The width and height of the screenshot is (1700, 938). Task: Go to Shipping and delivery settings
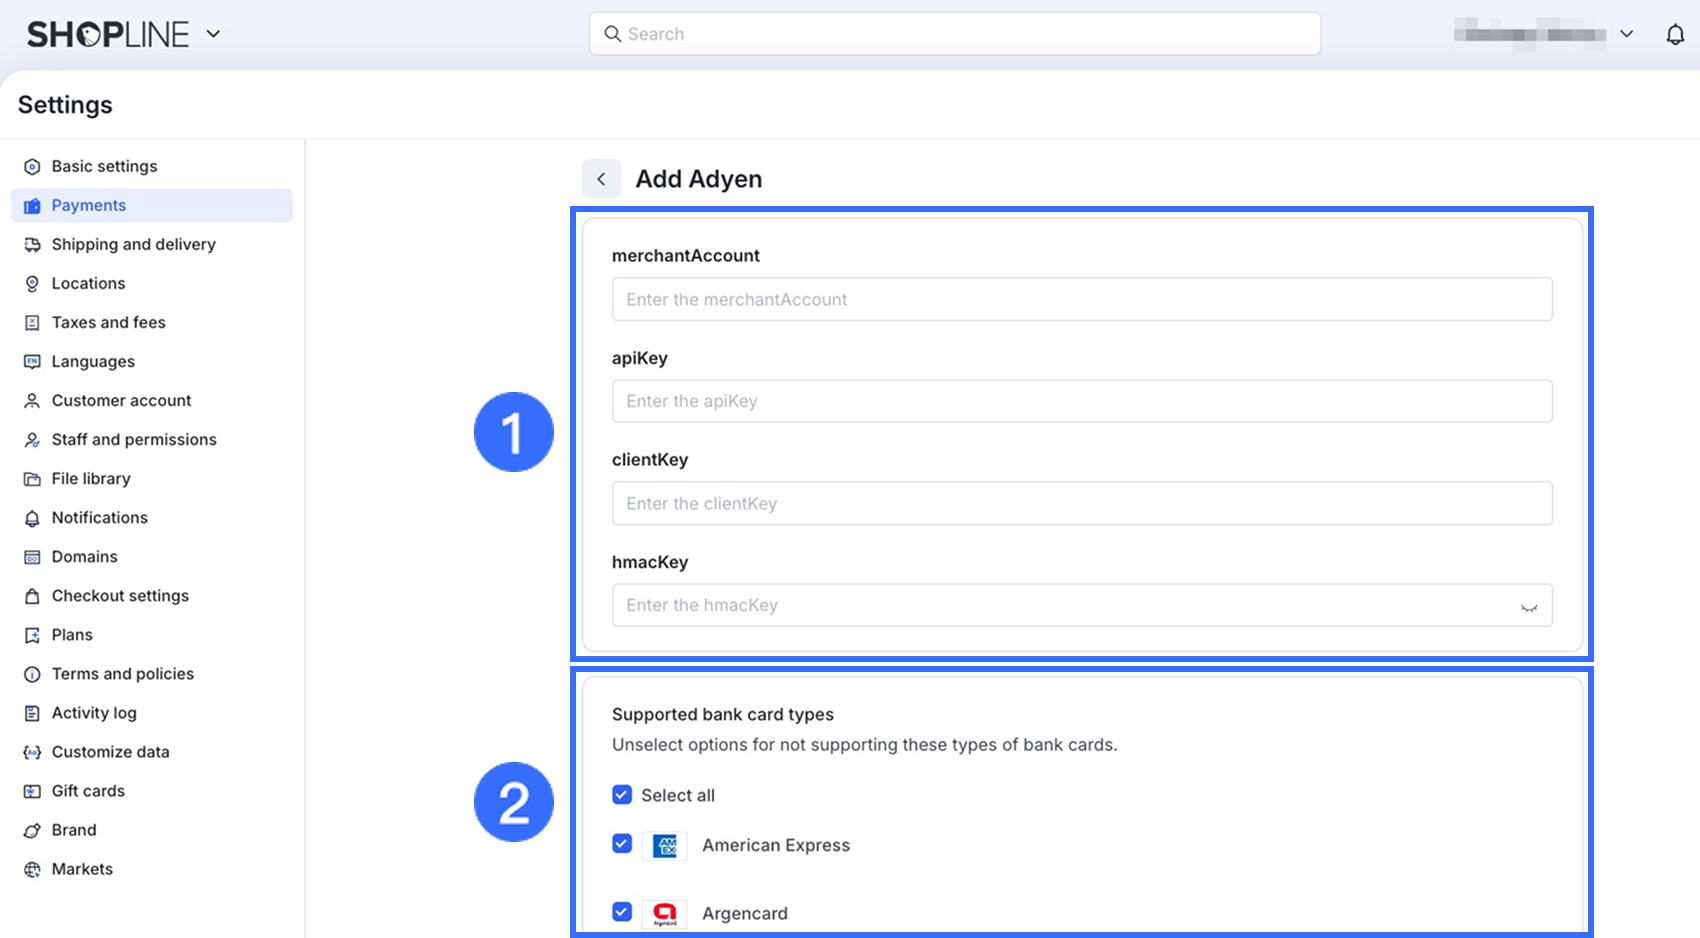152,244
